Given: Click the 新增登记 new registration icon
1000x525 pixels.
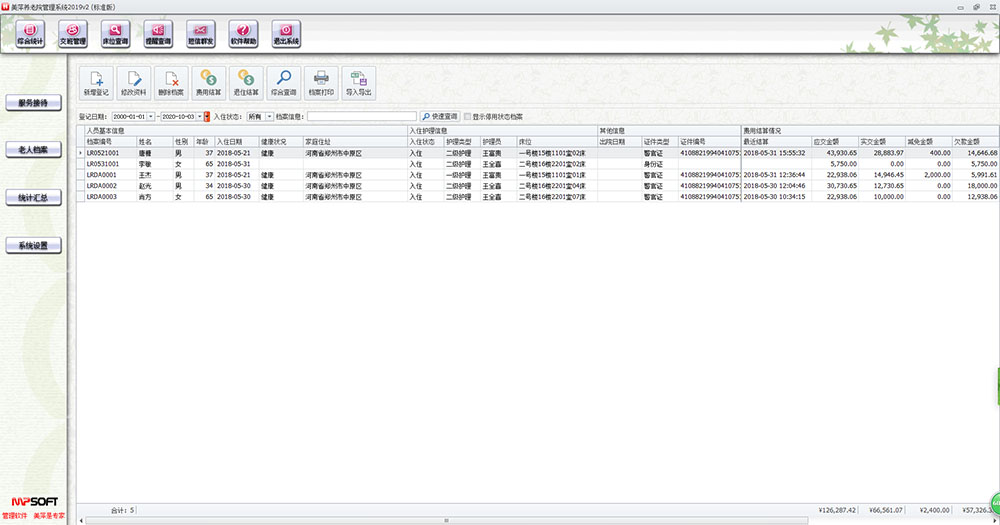Looking at the screenshot, I should pos(97,81).
